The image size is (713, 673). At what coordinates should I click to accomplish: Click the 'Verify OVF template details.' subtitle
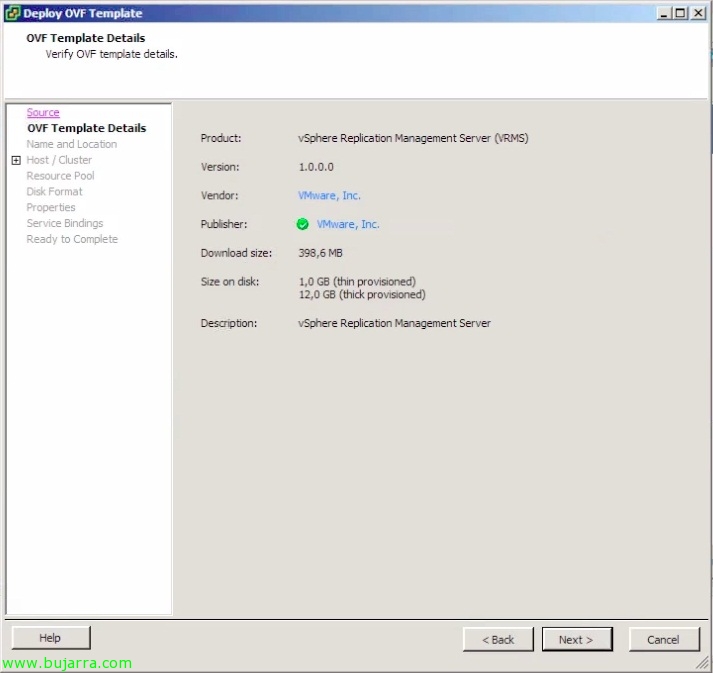(x=111, y=54)
